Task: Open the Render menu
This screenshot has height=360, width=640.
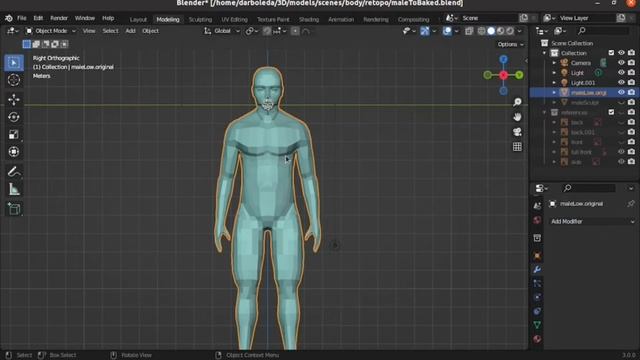Action: (x=59, y=18)
